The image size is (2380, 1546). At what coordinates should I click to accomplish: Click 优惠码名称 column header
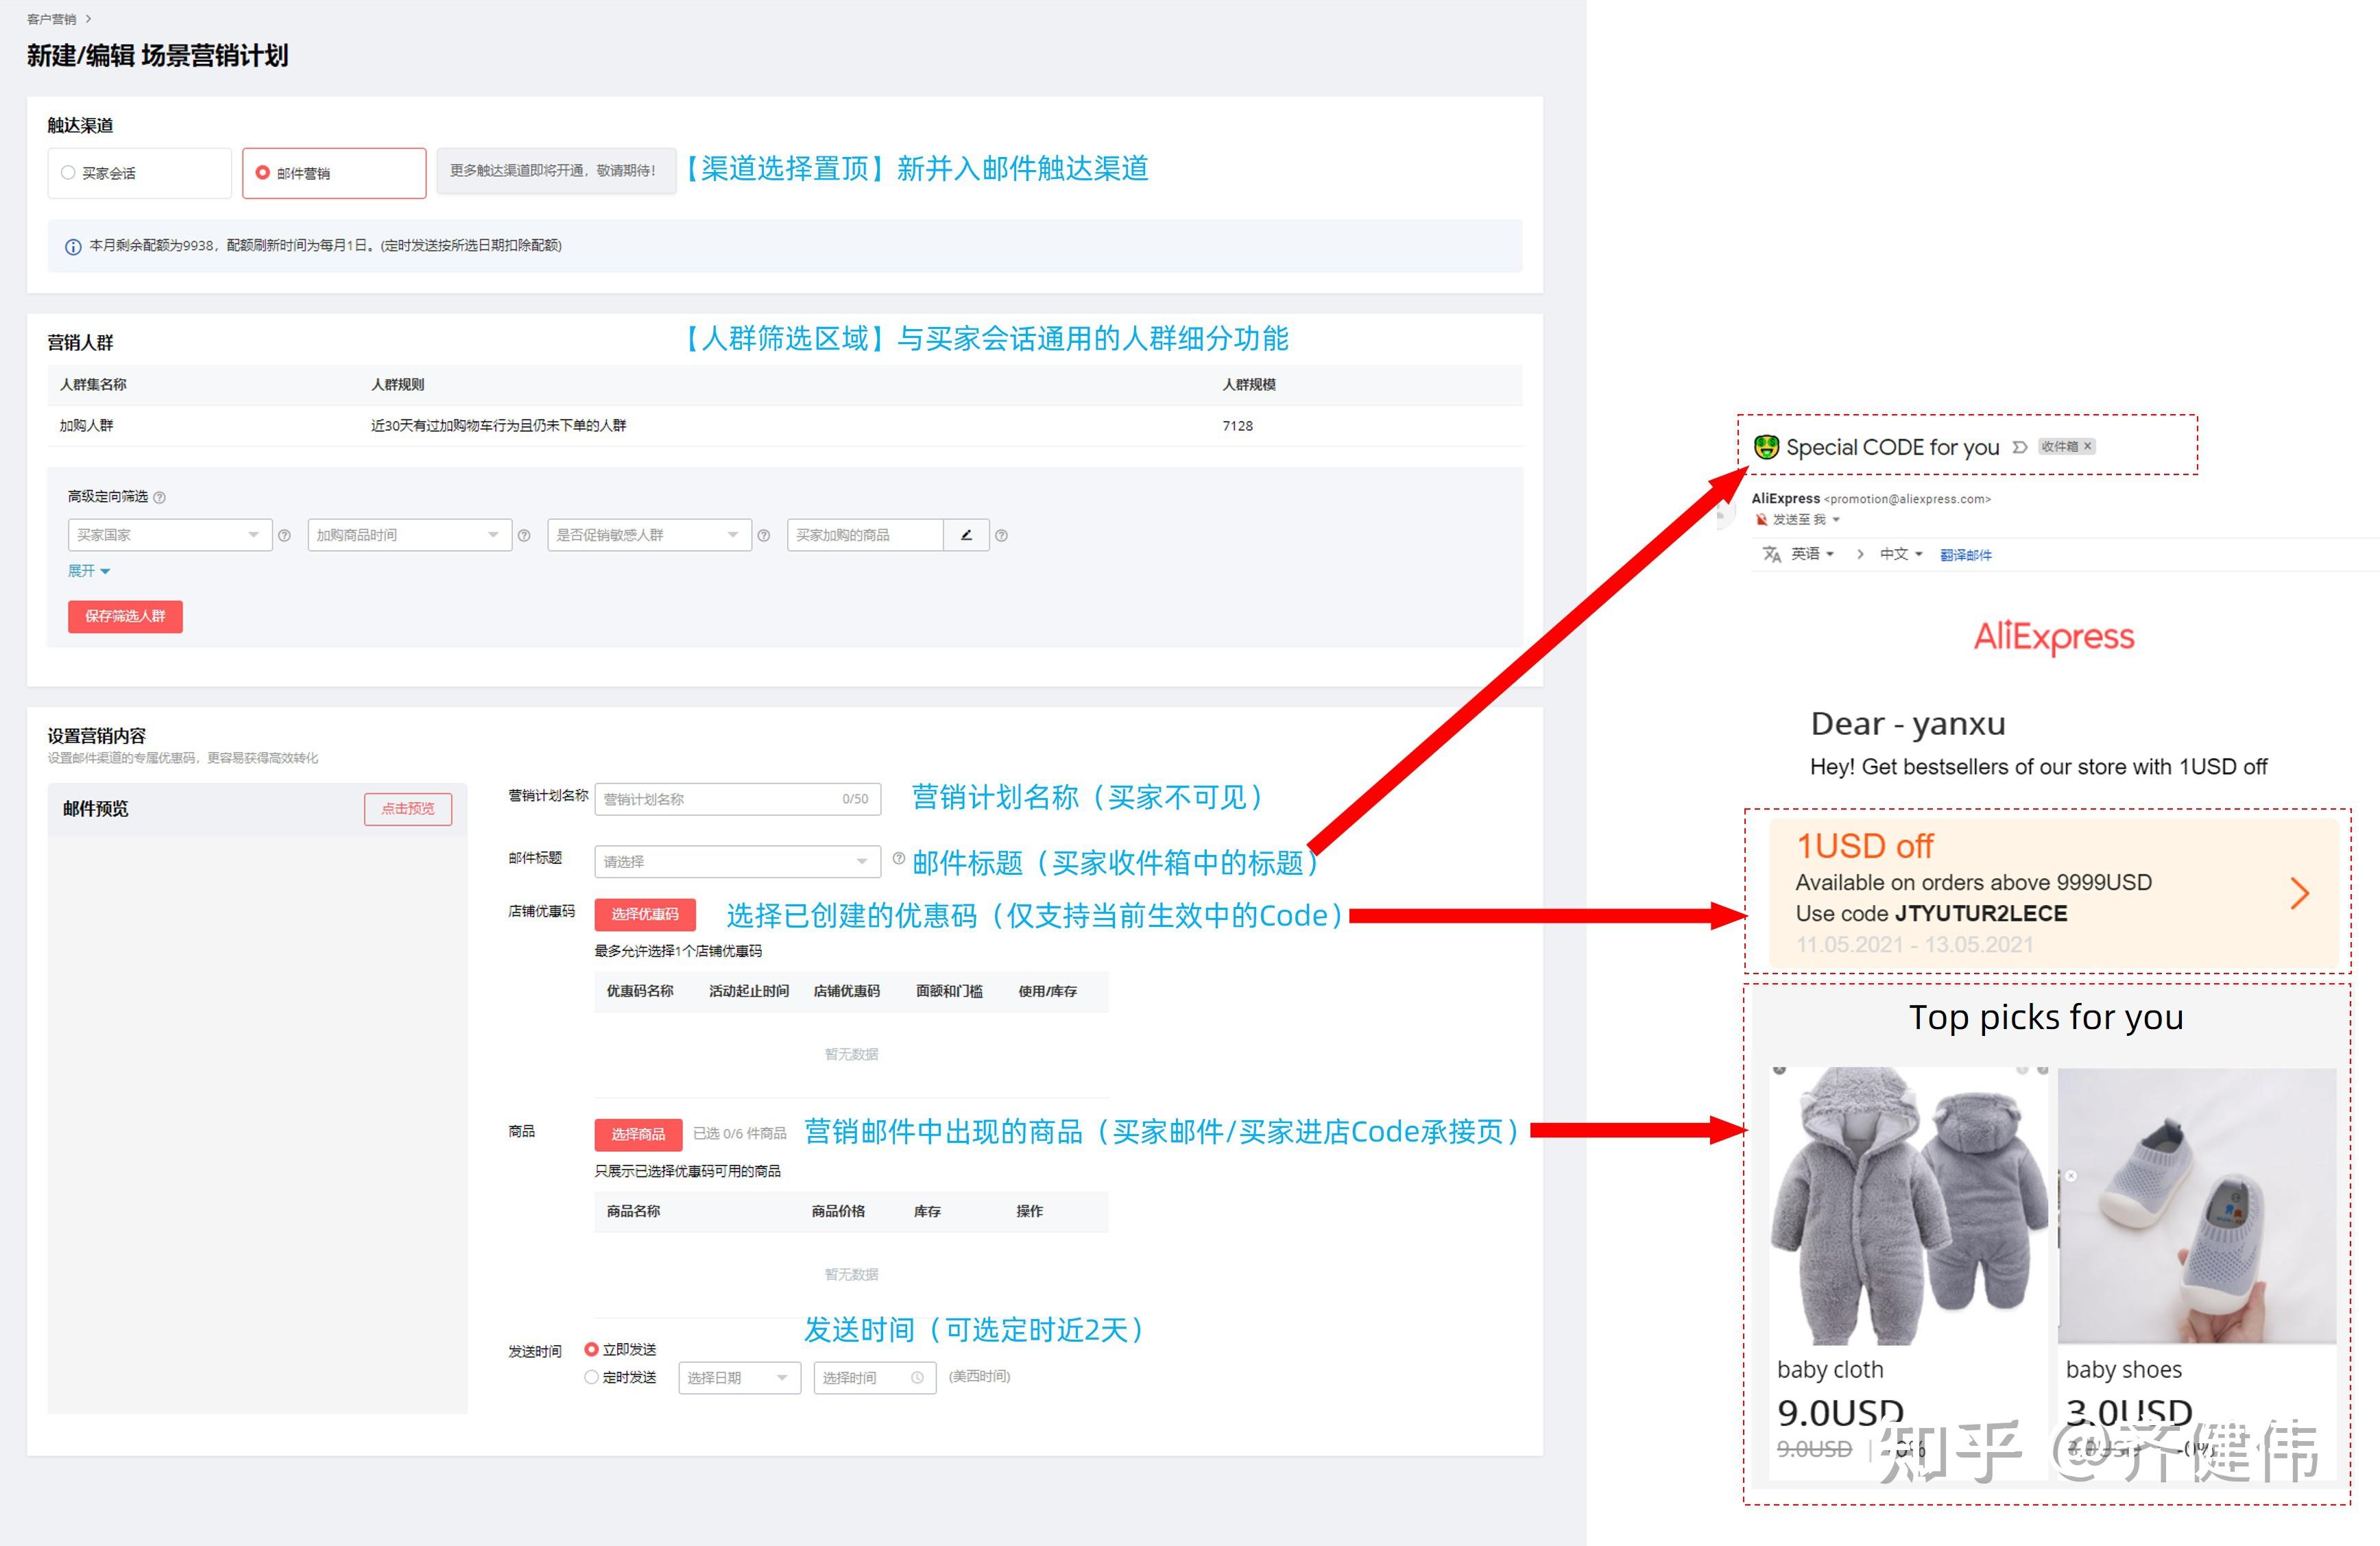point(640,991)
